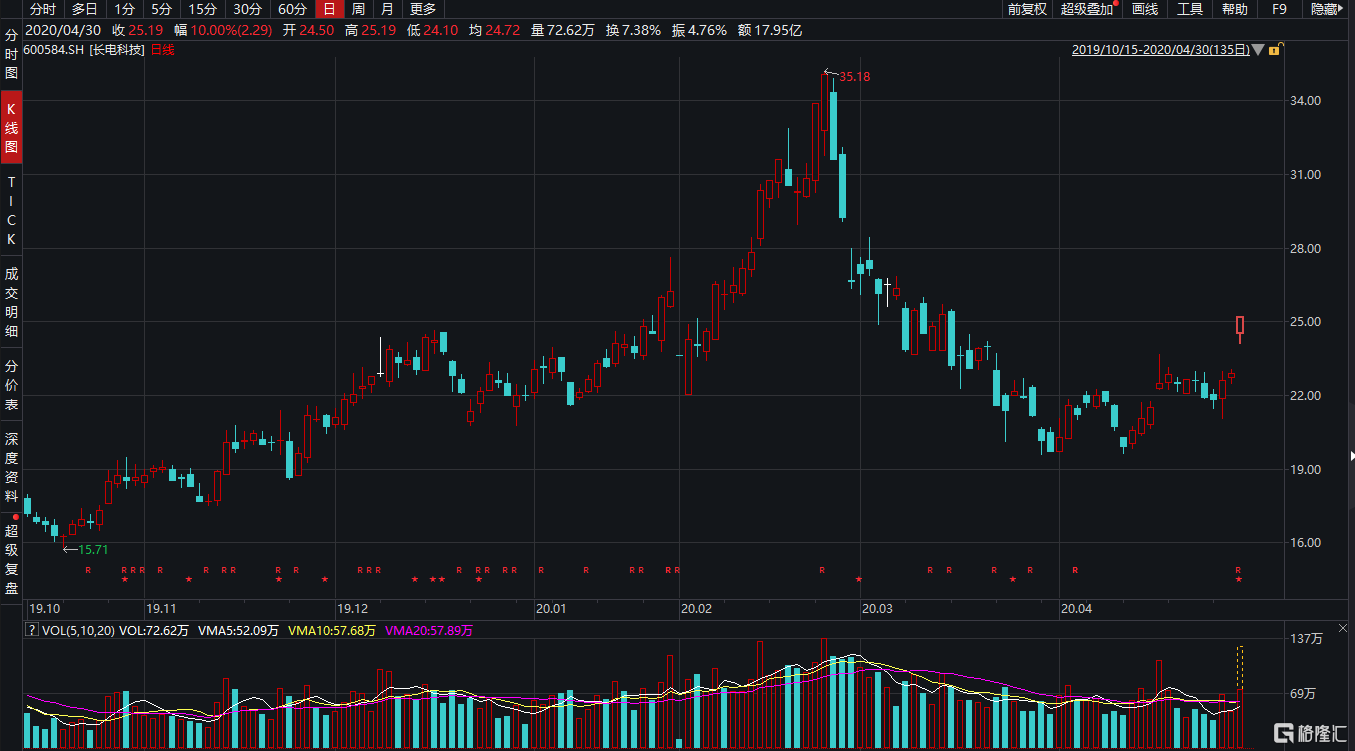Open the 分价表 price distribution view
Screen dimensions: 1355x751
12,385
